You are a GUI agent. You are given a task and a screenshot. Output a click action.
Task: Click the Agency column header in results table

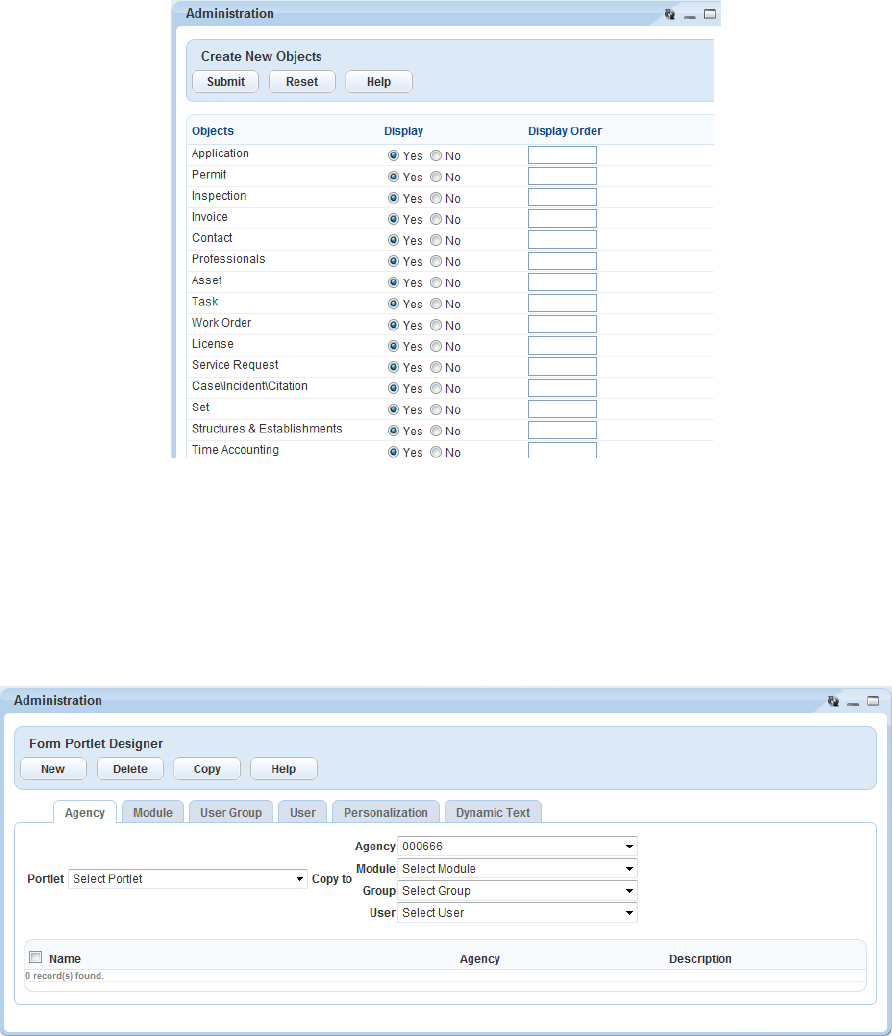tap(480, 959)
